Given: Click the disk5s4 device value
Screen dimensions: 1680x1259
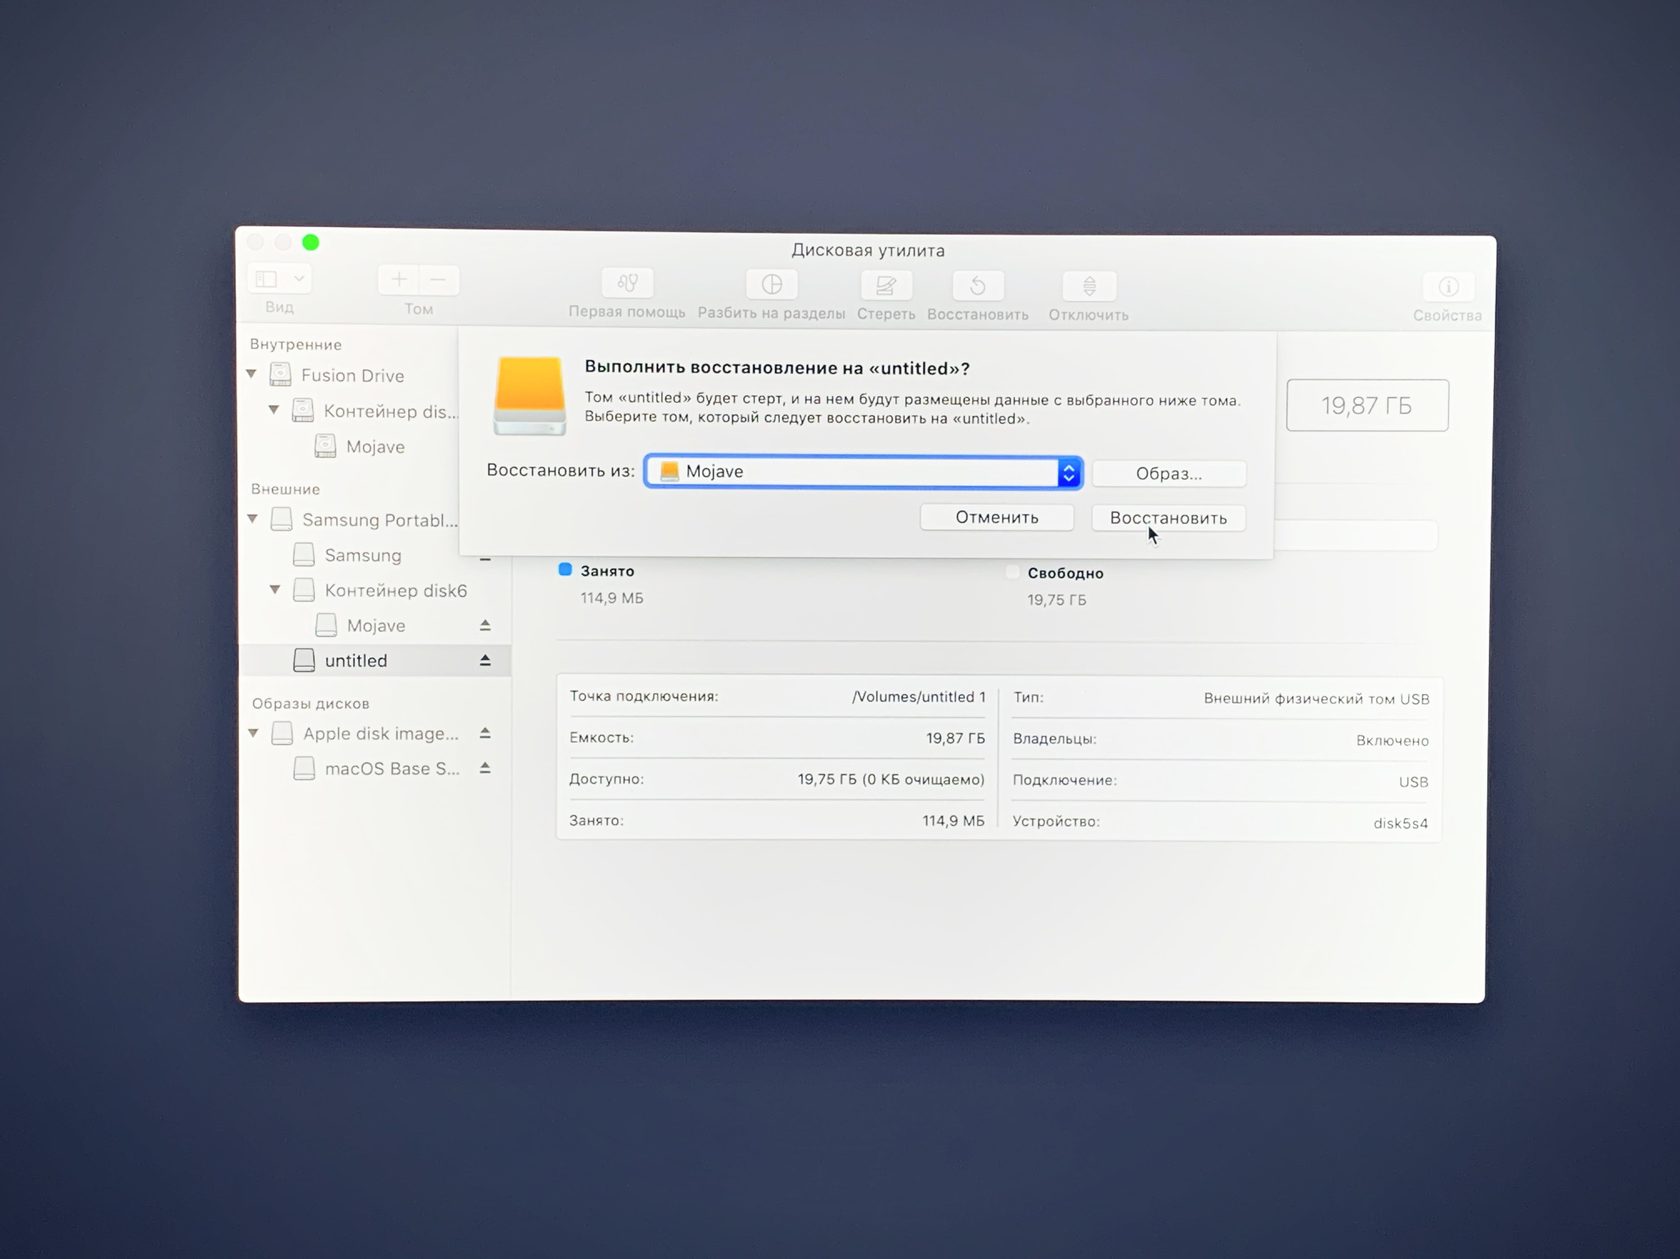Looking at the screenshot, I should pyautogui.click(x=1400, y=823).
